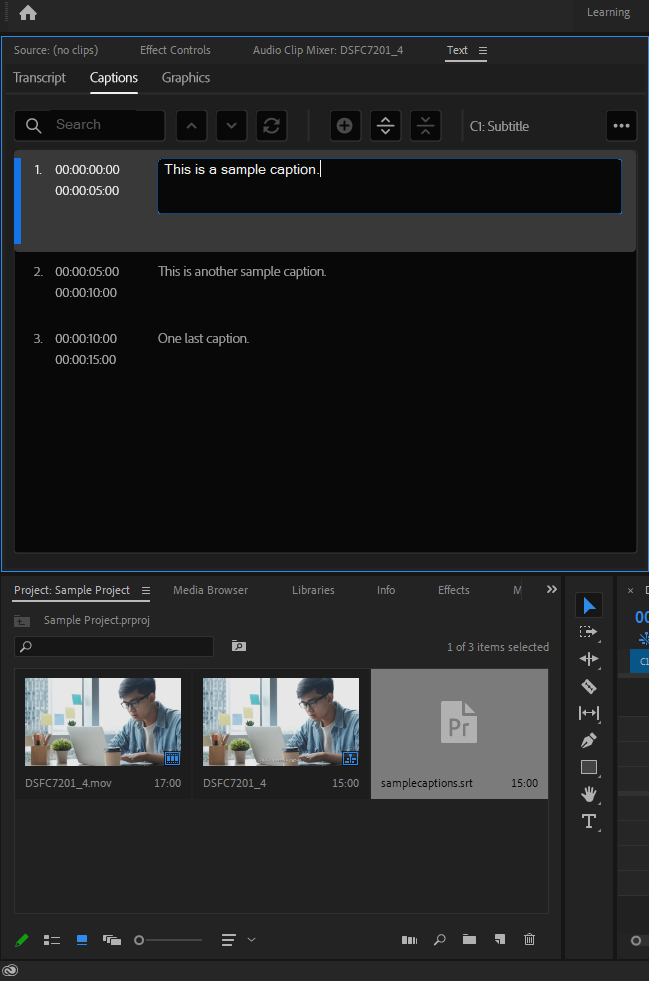Open the Learning workspace link
Viewport: 649px width, 981px height.
point(608,13)
